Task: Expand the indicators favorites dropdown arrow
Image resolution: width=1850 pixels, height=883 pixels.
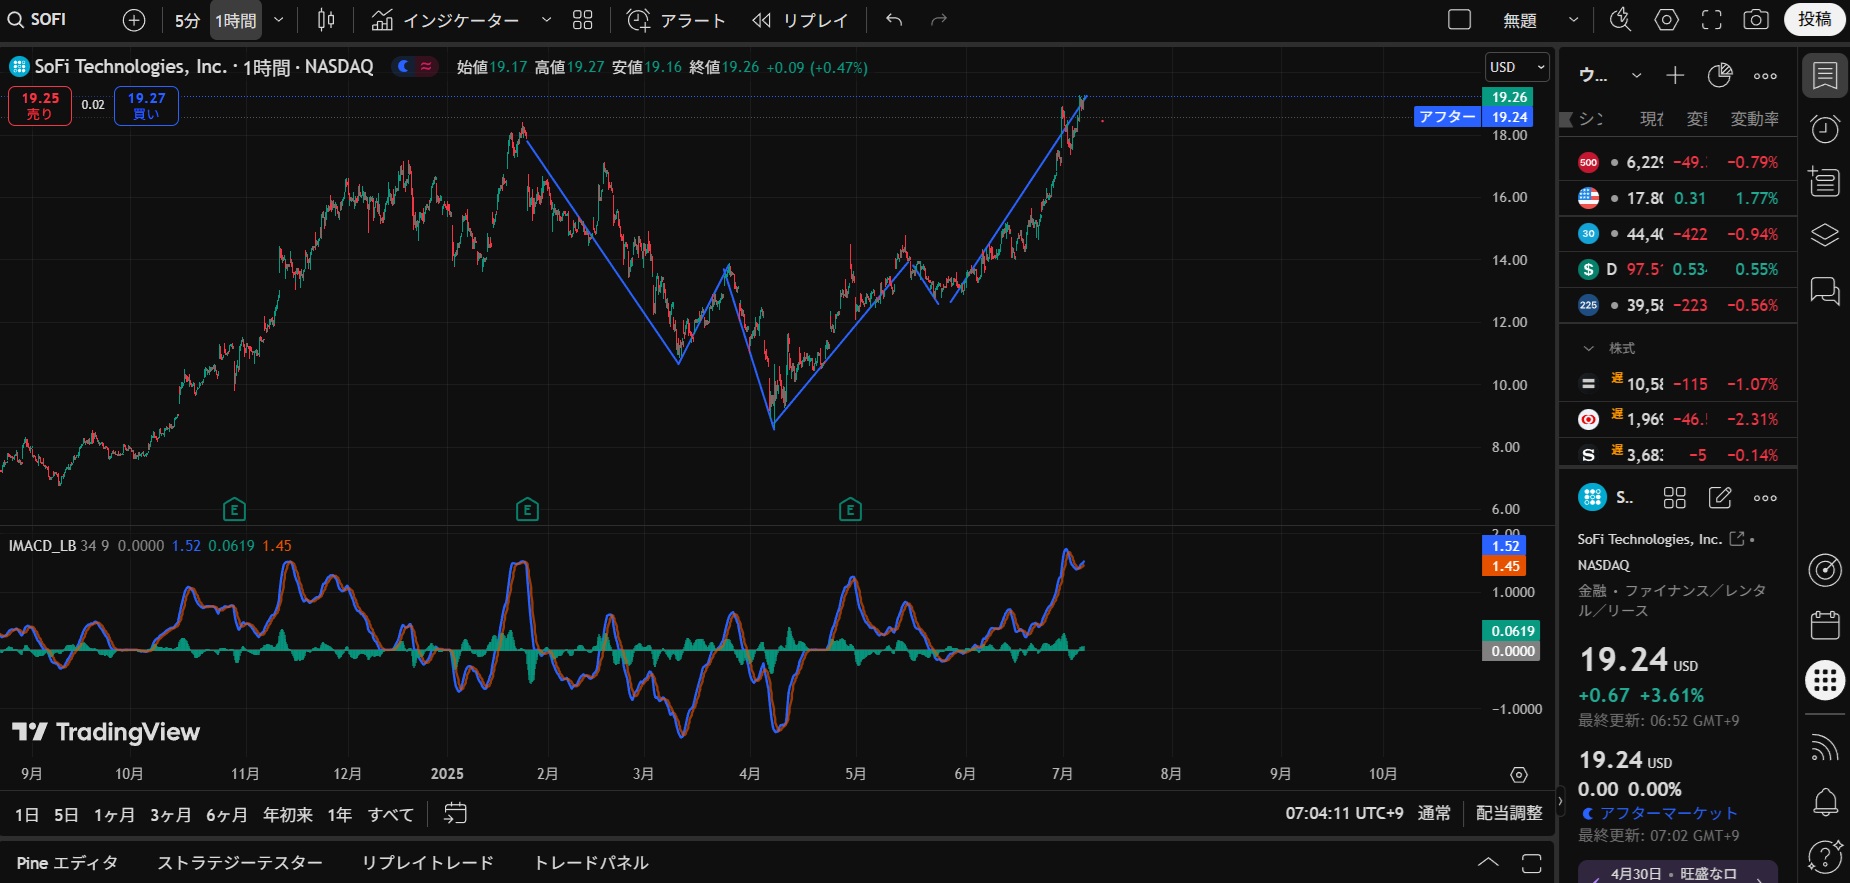Action: point(546,20)
